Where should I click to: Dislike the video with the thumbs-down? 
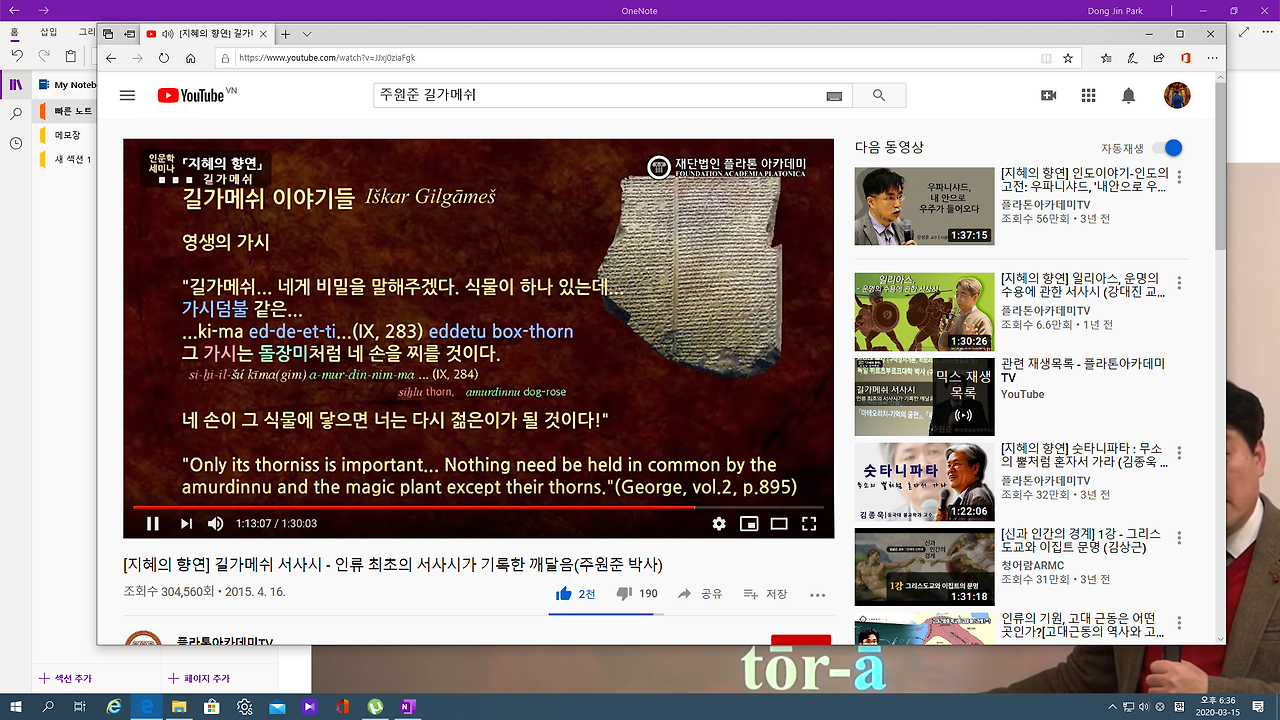(x=625, y=592)
